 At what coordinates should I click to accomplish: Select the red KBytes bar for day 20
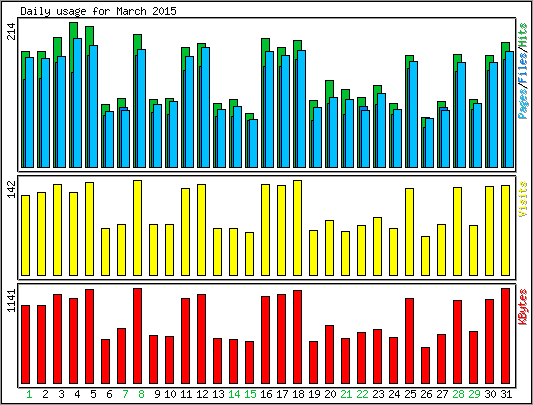click(x=329, y=354)
